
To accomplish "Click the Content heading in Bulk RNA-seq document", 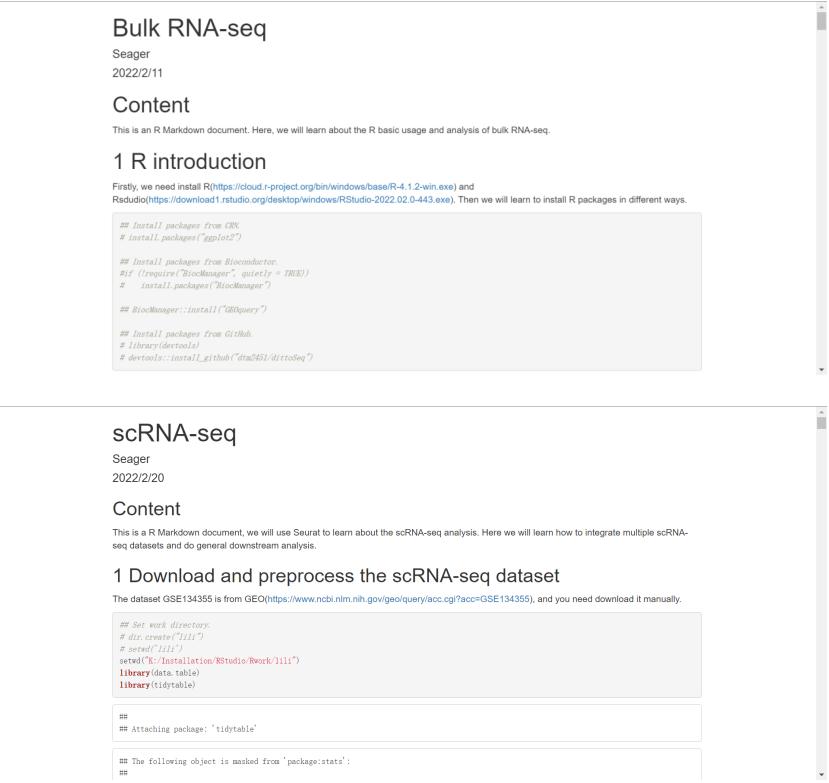I will click(150, 105).
